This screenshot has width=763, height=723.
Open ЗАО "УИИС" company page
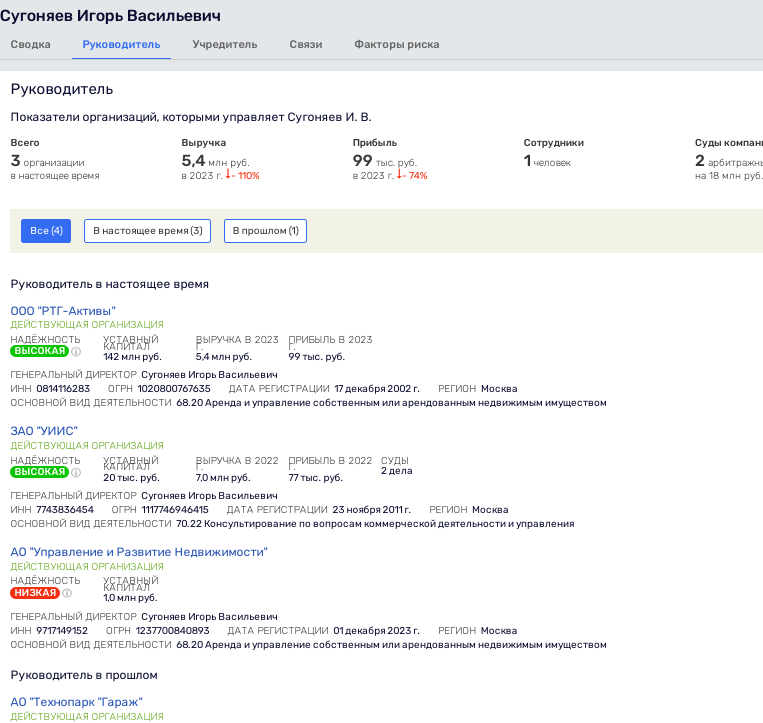tap(44, 431)
